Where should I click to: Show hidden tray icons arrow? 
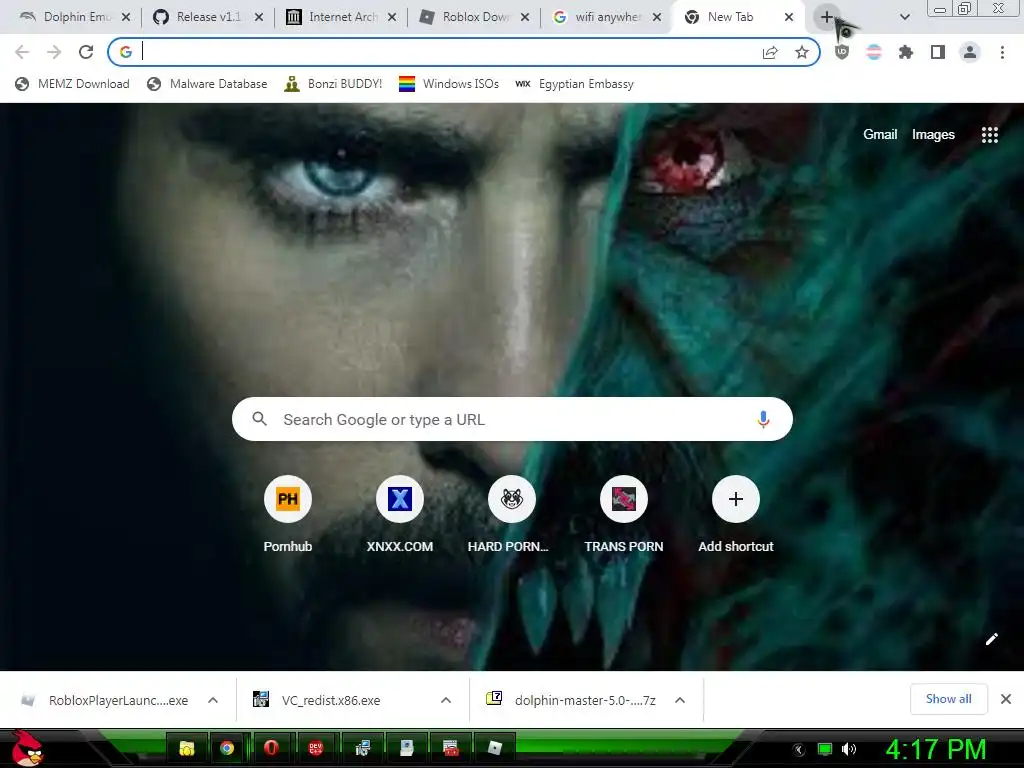(799, 750)
